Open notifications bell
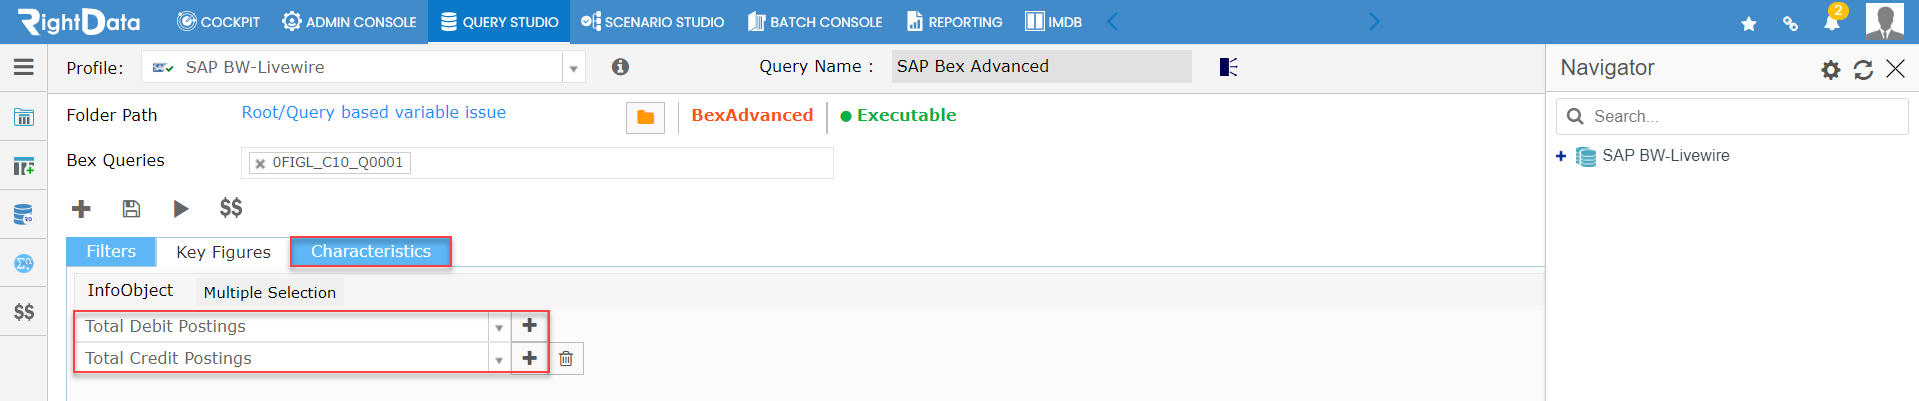1919x401 pixels. [x=1831, y=22]
